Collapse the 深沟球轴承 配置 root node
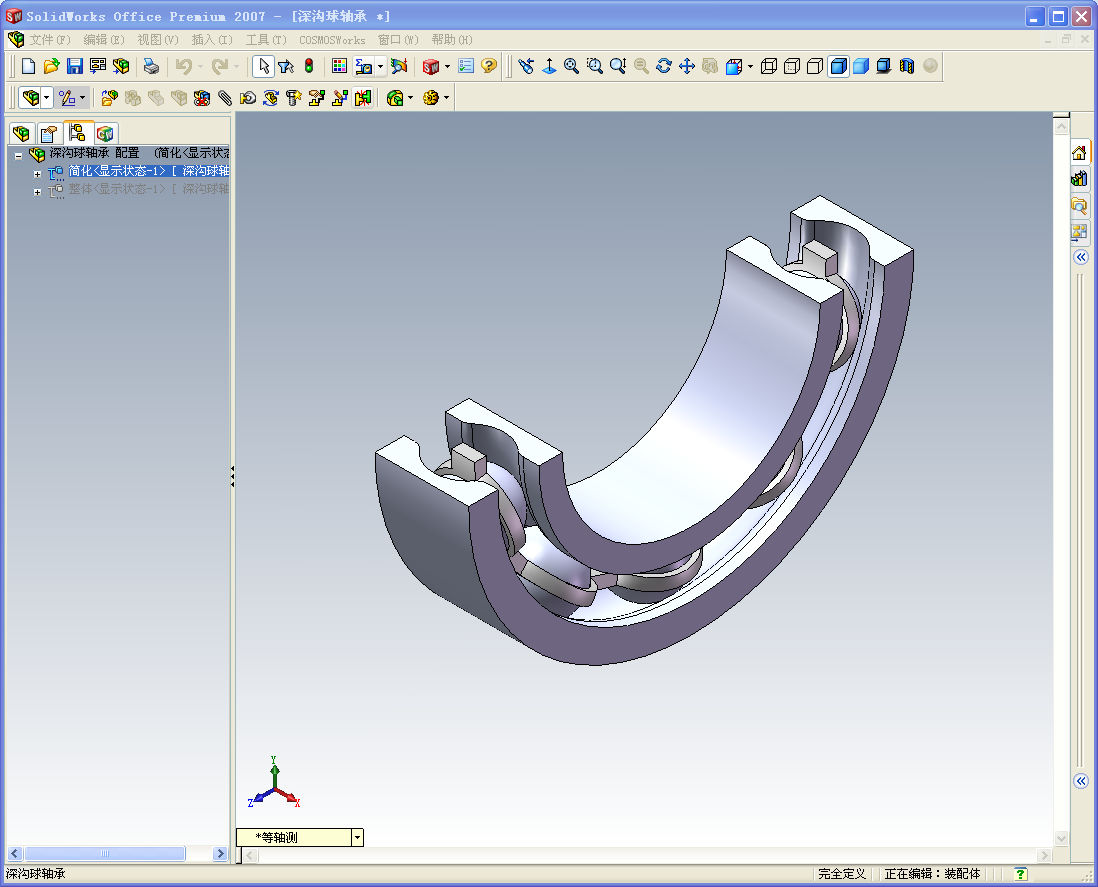Viewport: 1098px width, 887px height. (18, 155)
